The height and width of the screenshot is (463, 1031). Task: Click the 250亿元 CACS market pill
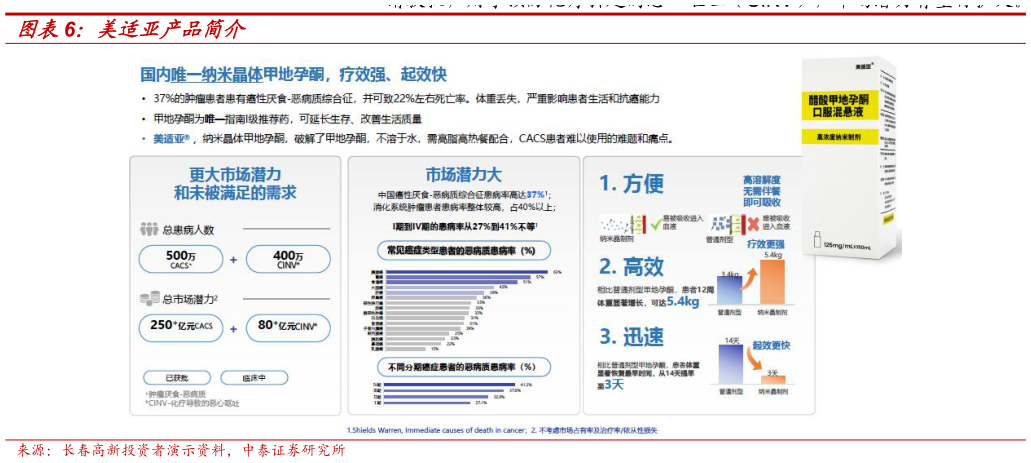click(x=180, y=327)
